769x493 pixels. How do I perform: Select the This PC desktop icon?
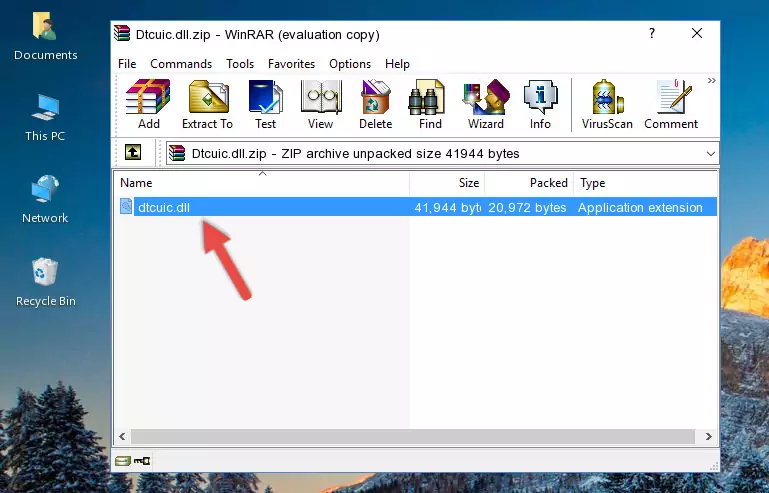[x=45, y=118]
